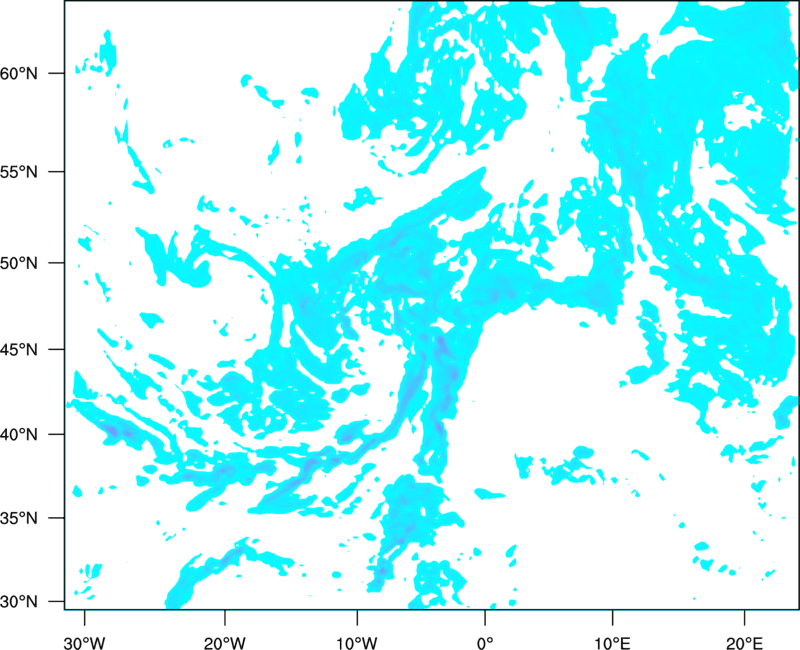Click the 35°N latitude label
Image resolution: width=800 pixels, height=650 pixels.
[19, 518]
